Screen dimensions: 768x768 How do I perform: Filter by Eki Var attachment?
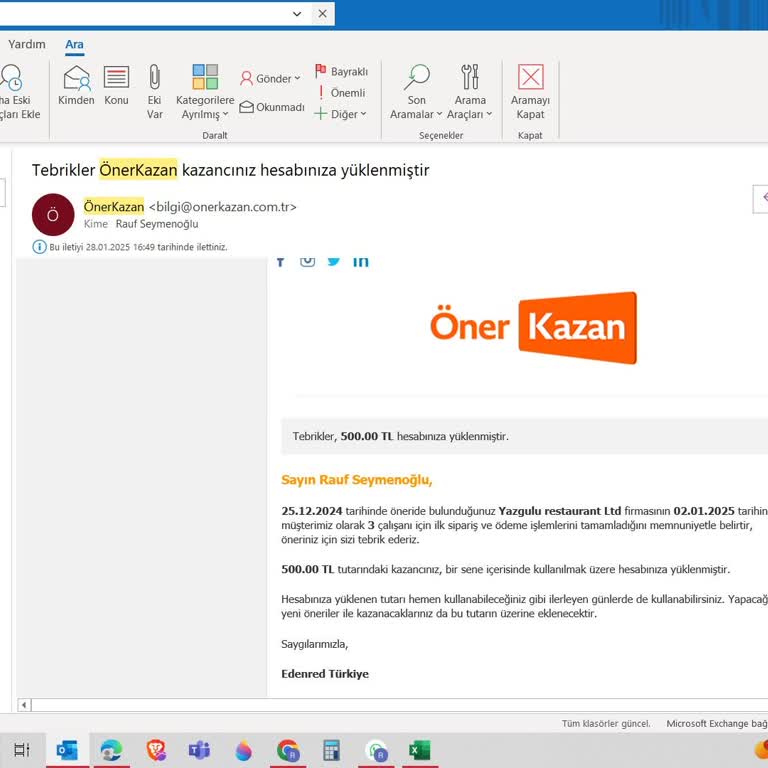pos(154,92)
